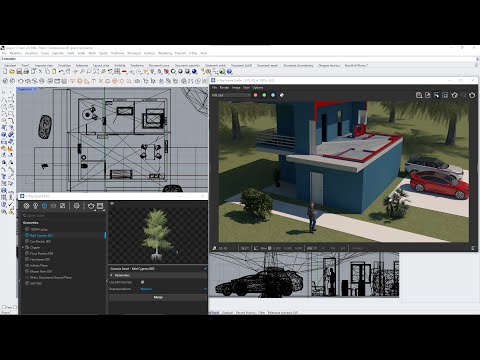Click the Undo arrow in Rhino toolbar

[x=61, y=71]
